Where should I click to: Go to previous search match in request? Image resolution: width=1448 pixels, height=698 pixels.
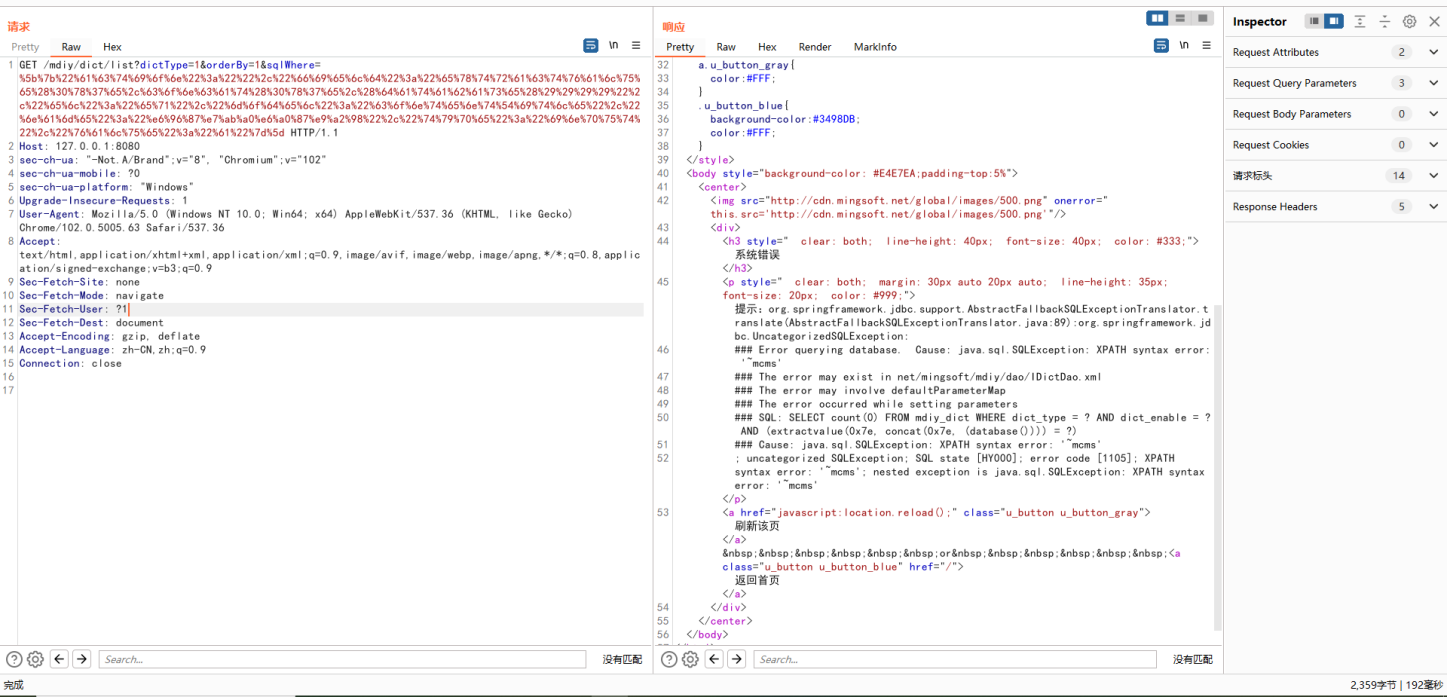[x=59, y=659]
